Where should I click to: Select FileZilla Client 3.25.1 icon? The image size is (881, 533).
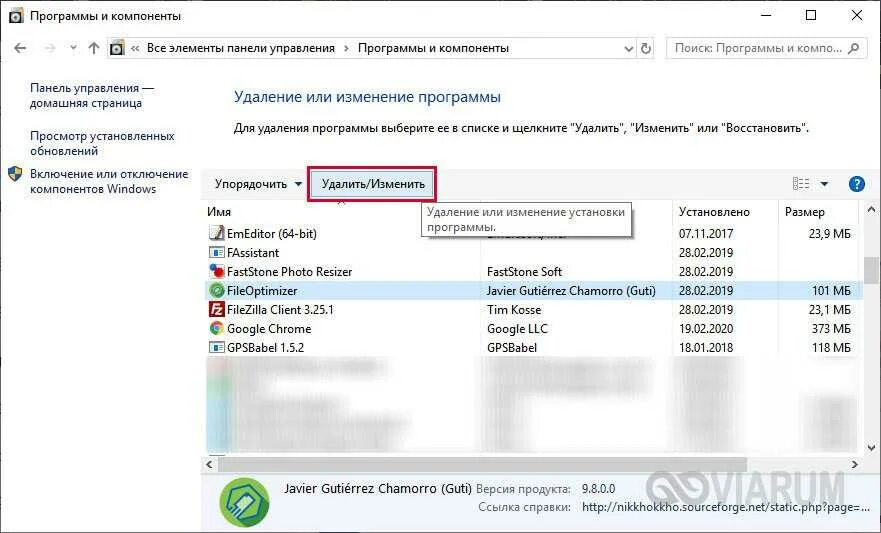pos(216,309)
